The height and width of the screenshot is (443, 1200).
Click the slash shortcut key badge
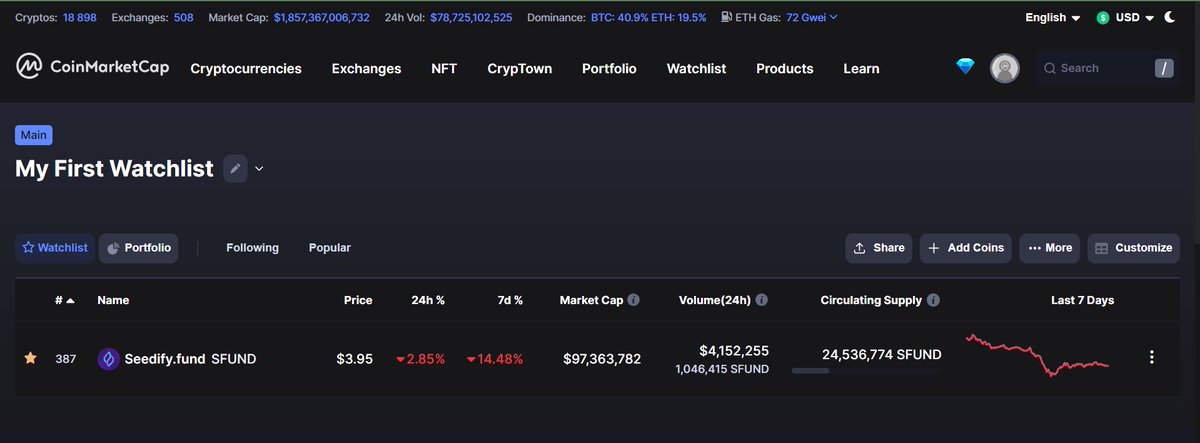coord(1163,68)
